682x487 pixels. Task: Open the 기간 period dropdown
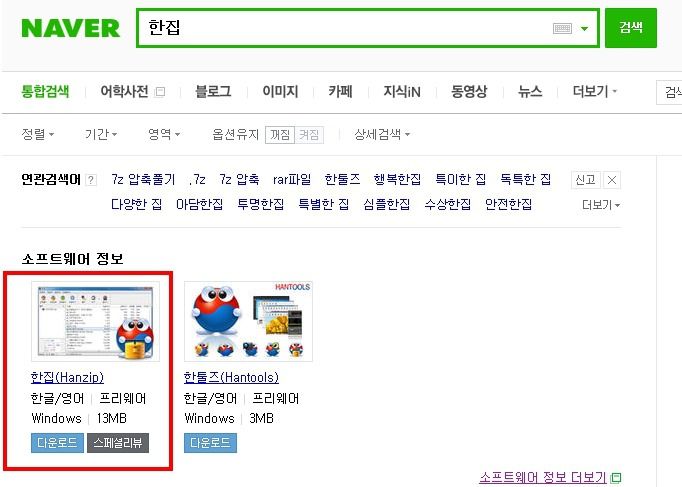[101, 134]
